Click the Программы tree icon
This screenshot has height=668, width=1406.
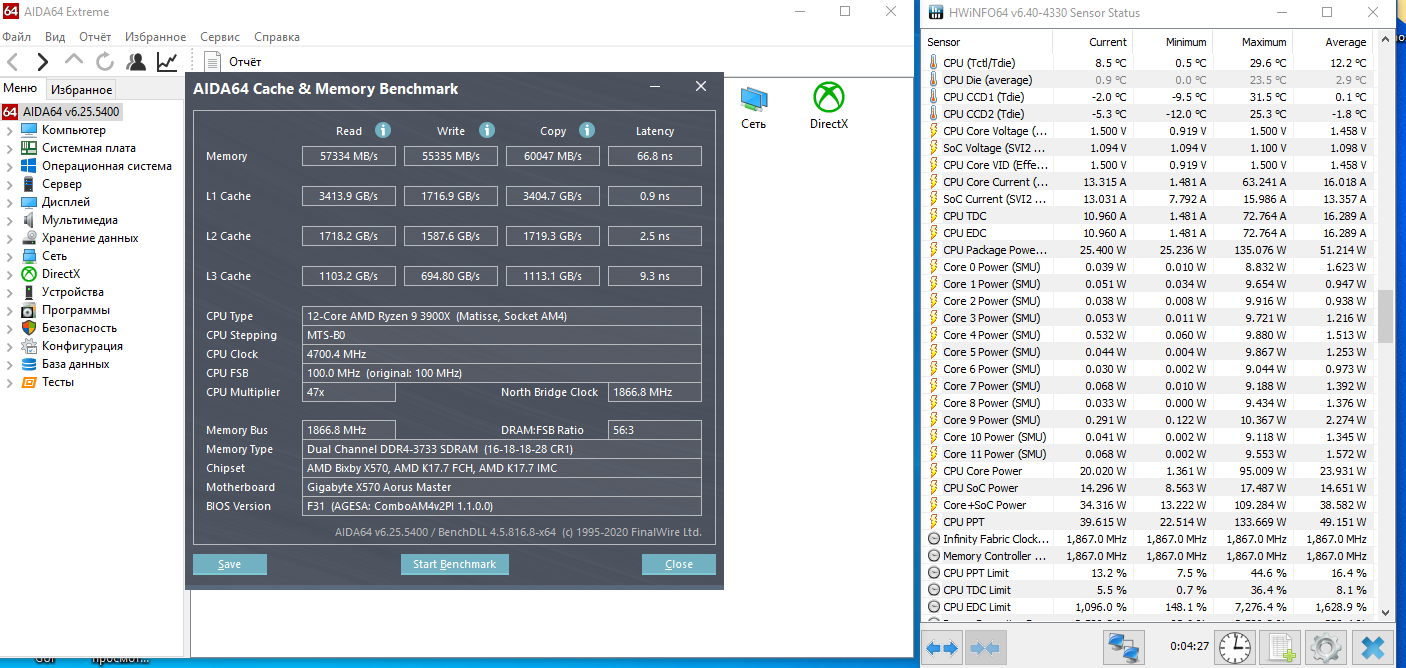tap(28, 310)
